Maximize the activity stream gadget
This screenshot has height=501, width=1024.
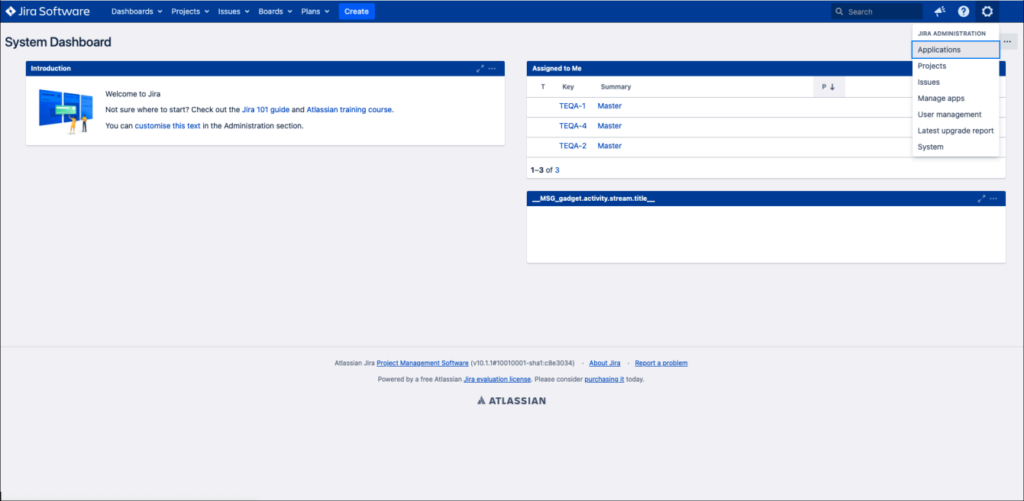981,199
